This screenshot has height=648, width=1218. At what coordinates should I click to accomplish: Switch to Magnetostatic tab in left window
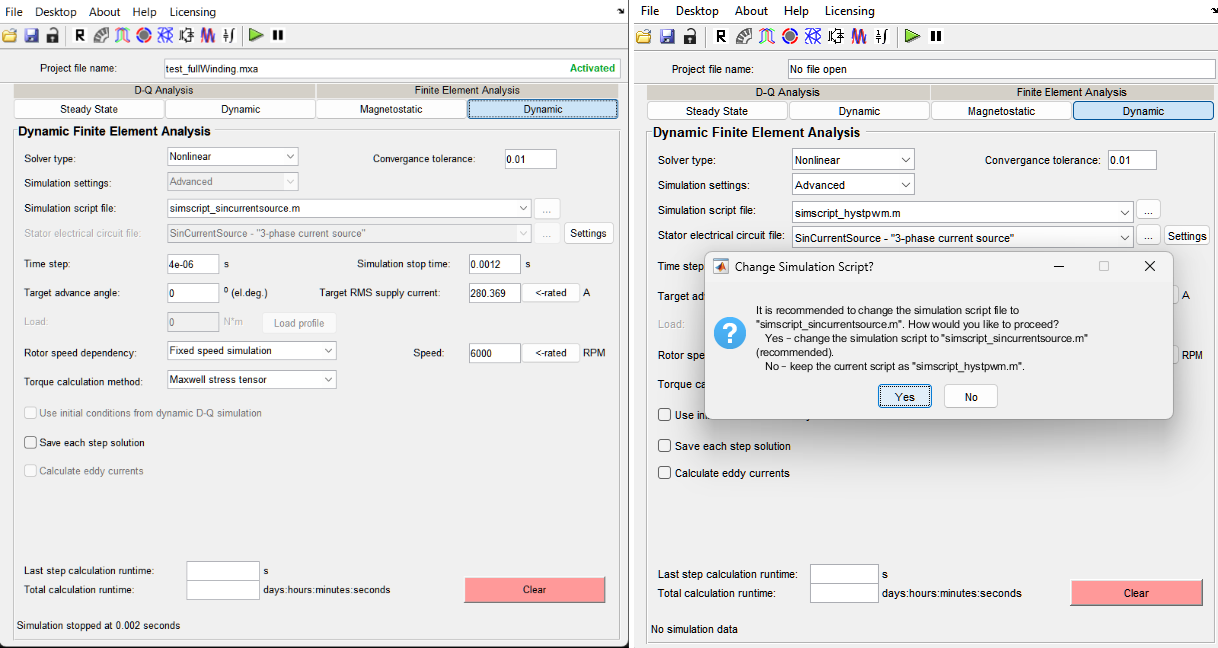[391, 109]
